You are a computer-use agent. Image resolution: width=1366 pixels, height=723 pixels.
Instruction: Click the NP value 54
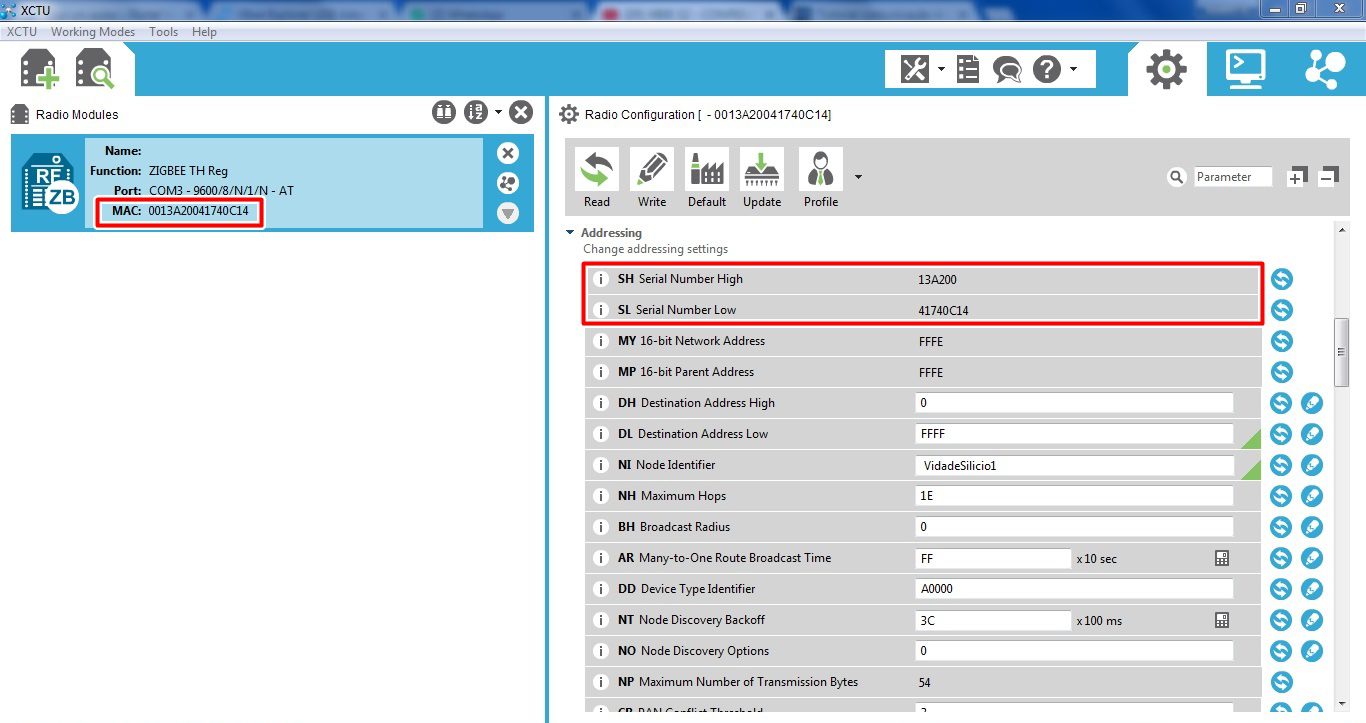coord(924,682)
